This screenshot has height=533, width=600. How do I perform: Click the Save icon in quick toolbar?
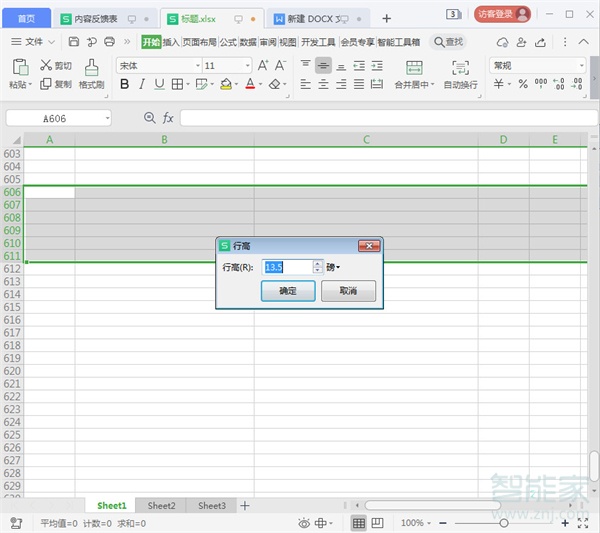[x=74, y=42]
